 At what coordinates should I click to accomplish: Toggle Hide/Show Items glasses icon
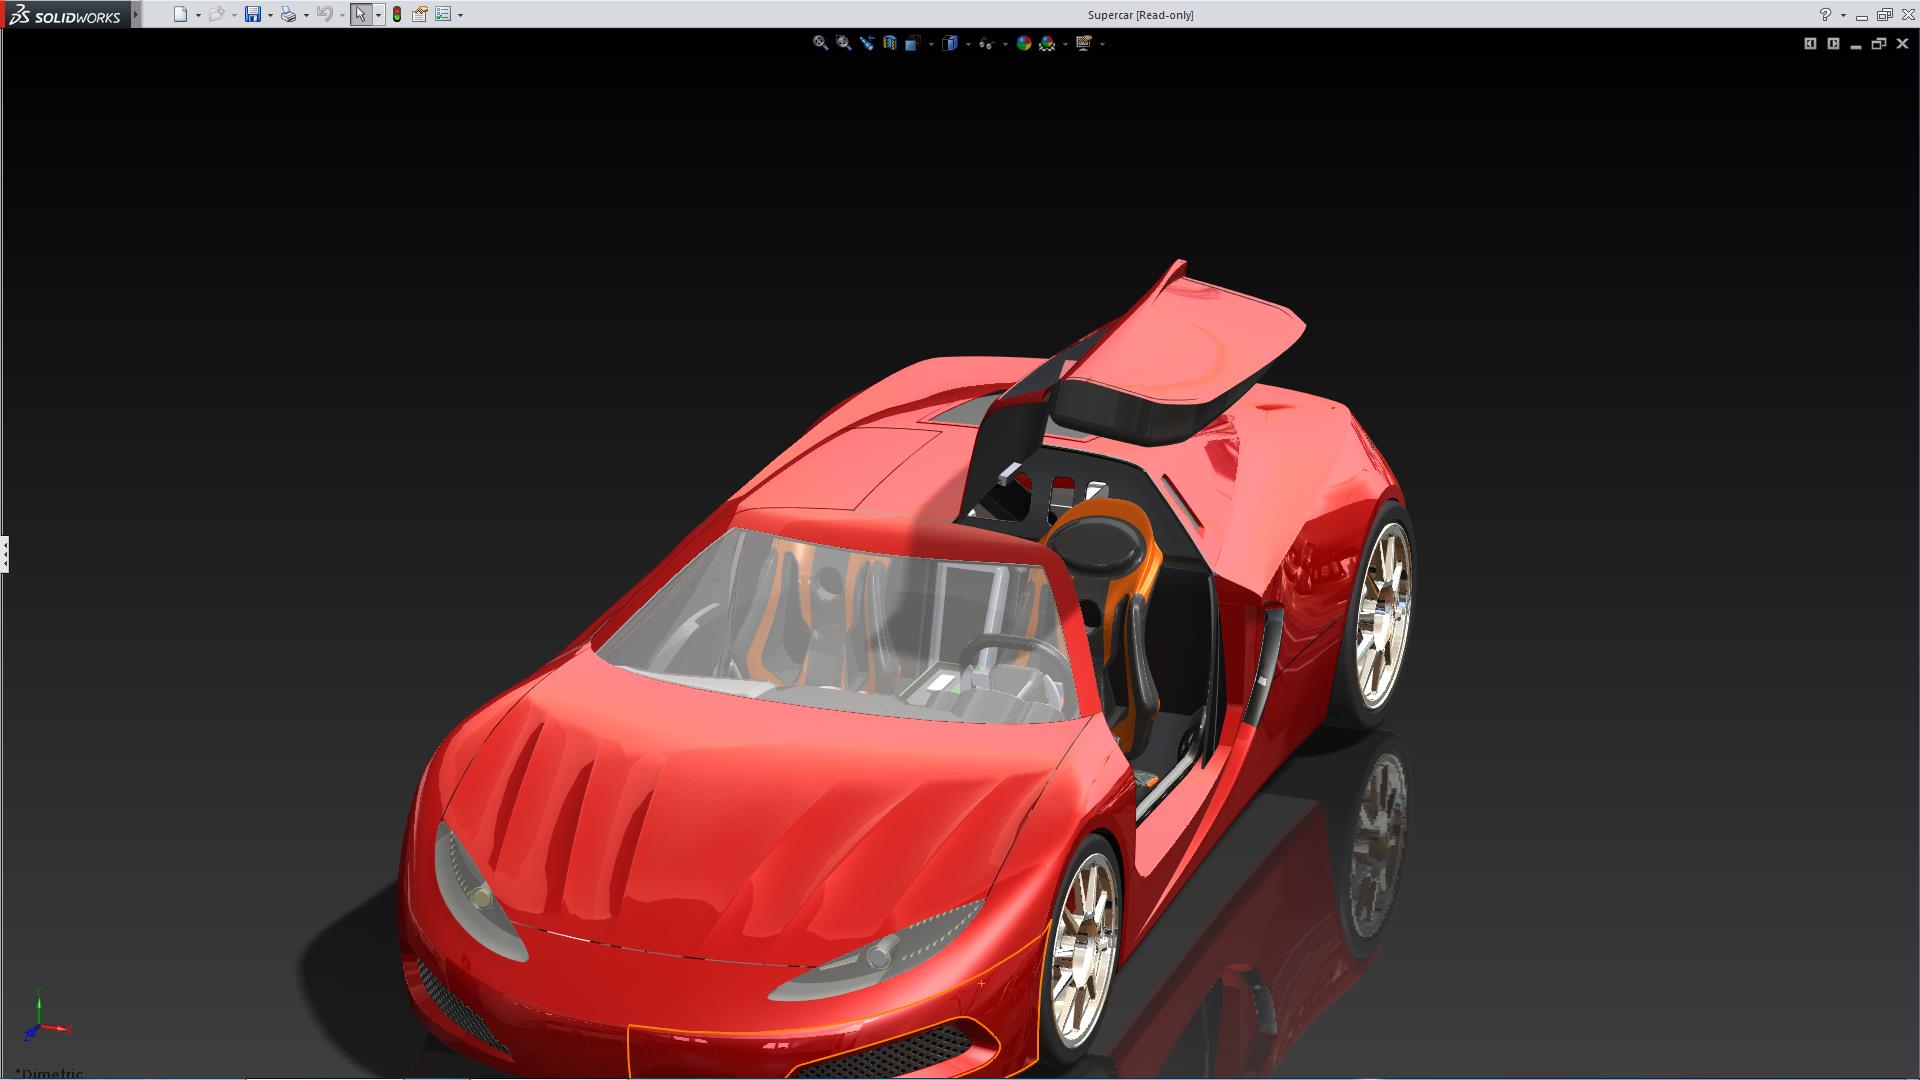(x=986, y=43)
